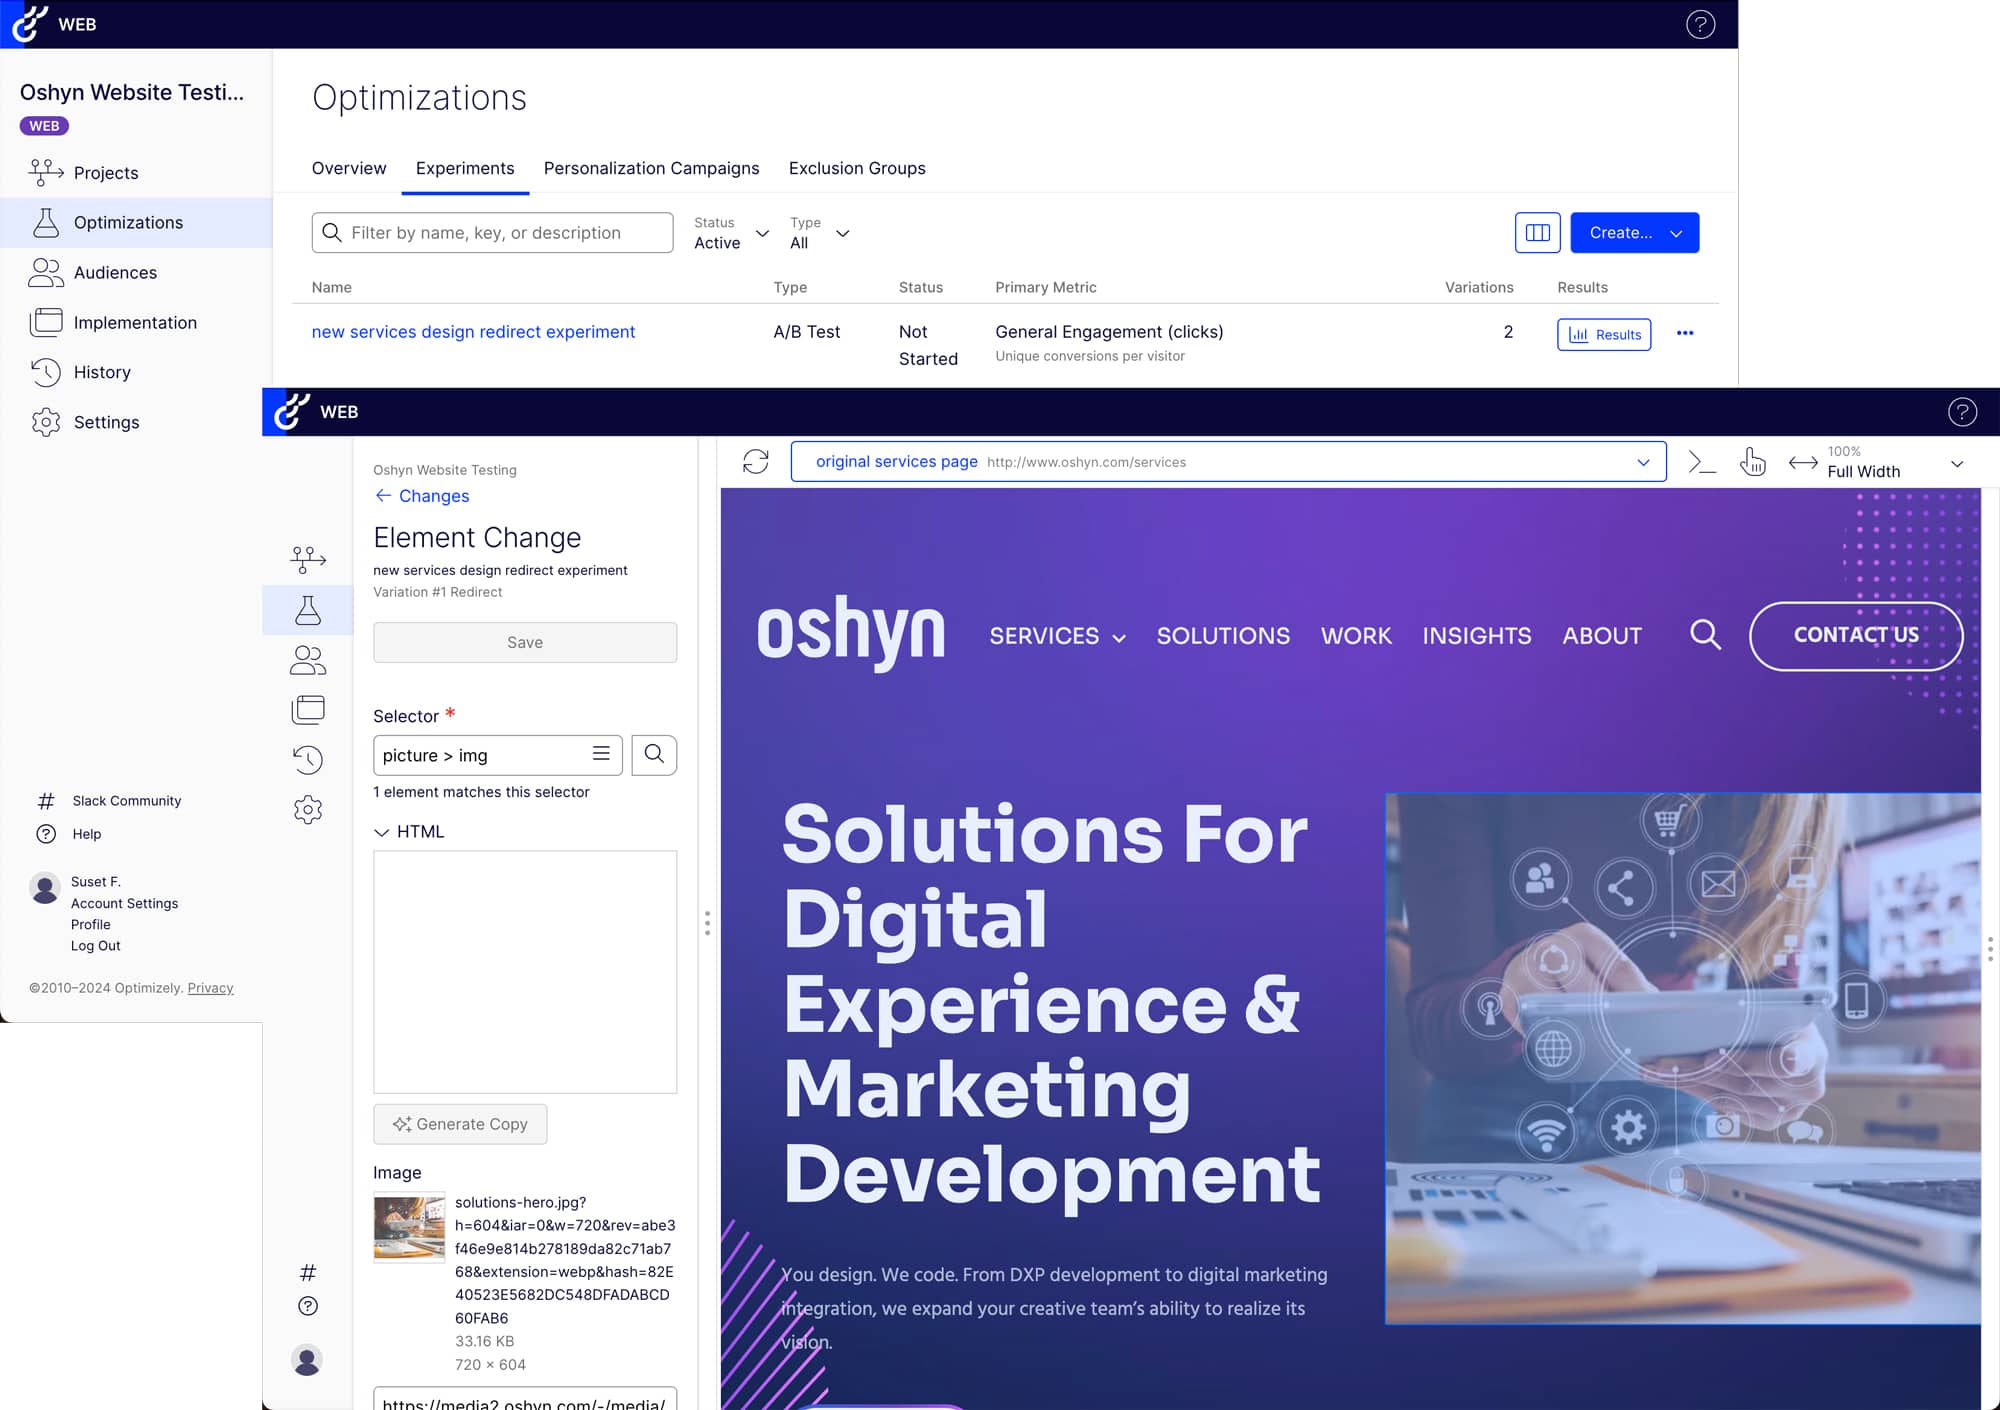The height and width of the screenshot is (1410, 2000).
Task: Click the Optimizely logo in the top bar
Action: [x=30, y=24]
